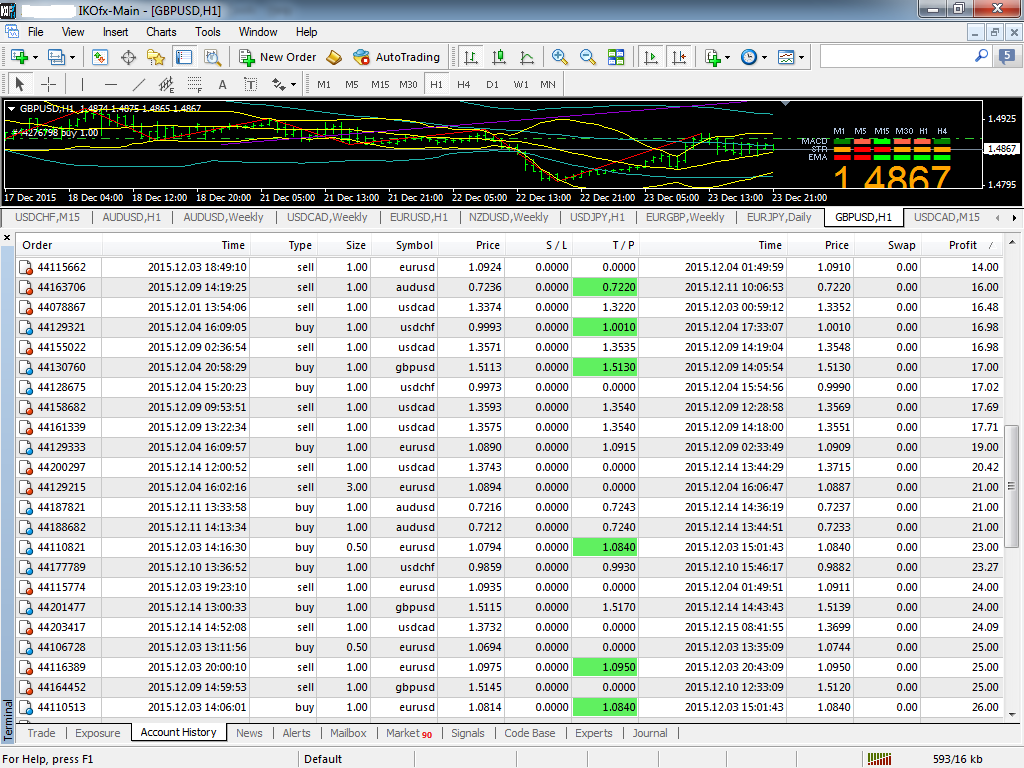
Task: Select the cursor arrow tool
Action: 20,84
